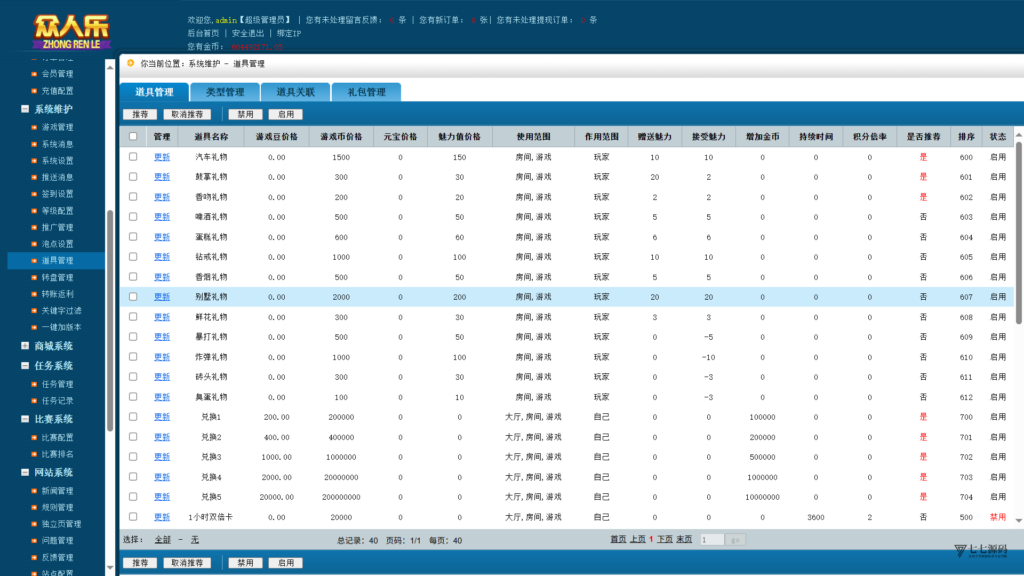Screen dimensions: 1024x576
Task: Click the arrow icon beside 签到设置
Action: pyautogui.click(x=34, y=194)
